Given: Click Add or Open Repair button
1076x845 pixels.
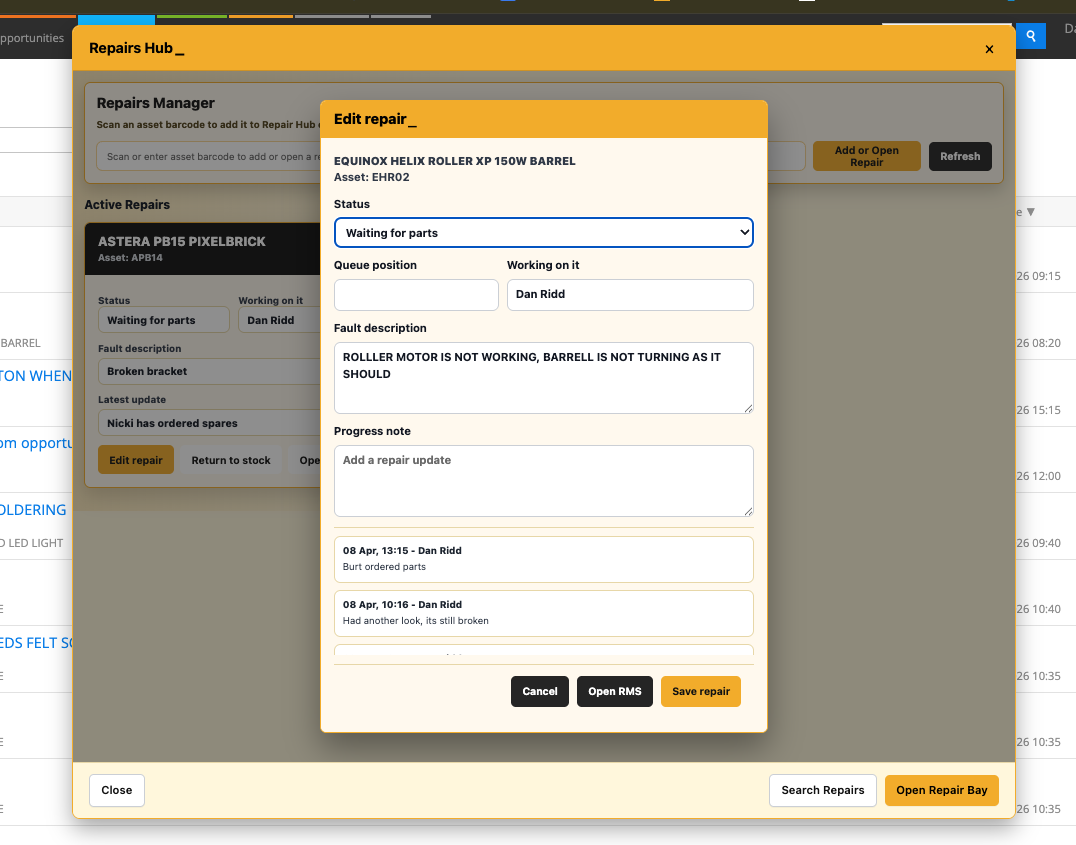Looking at the screenshot, I should [x=866, y=157].
